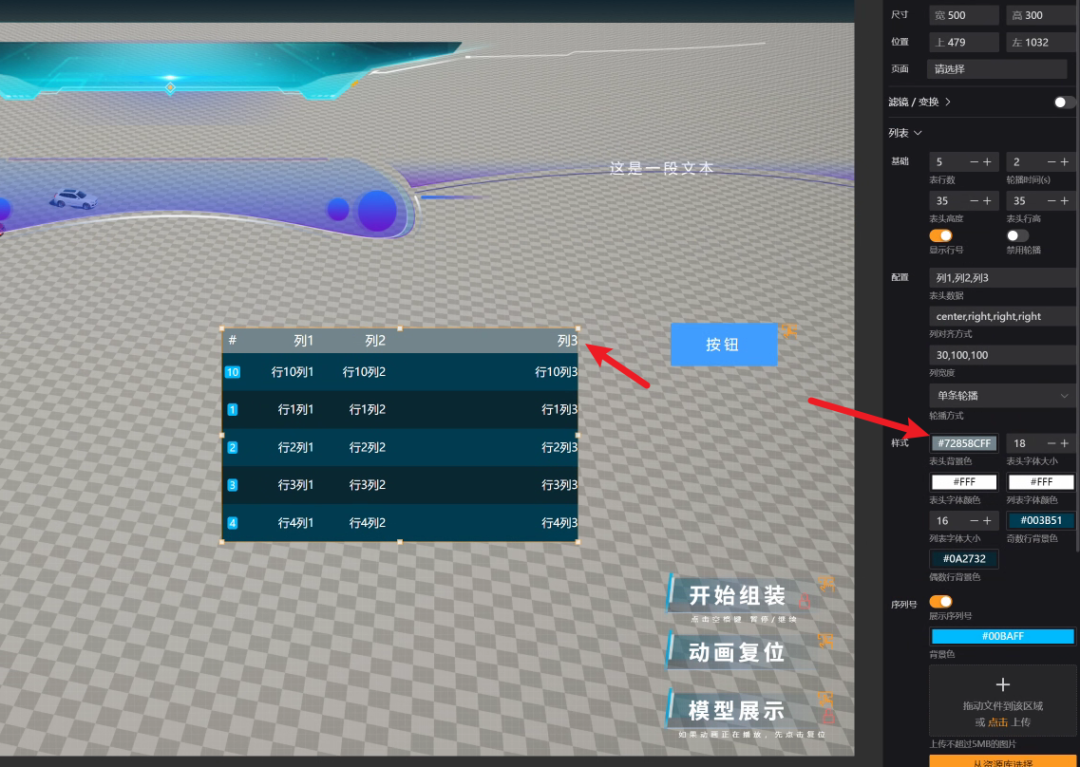1080x767 pixels.
Task: Click the row number badge 3
Action: (x=232, y=485)
